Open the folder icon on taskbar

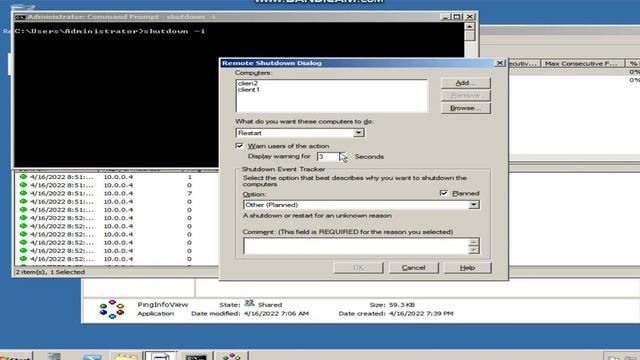pos(126,356)
